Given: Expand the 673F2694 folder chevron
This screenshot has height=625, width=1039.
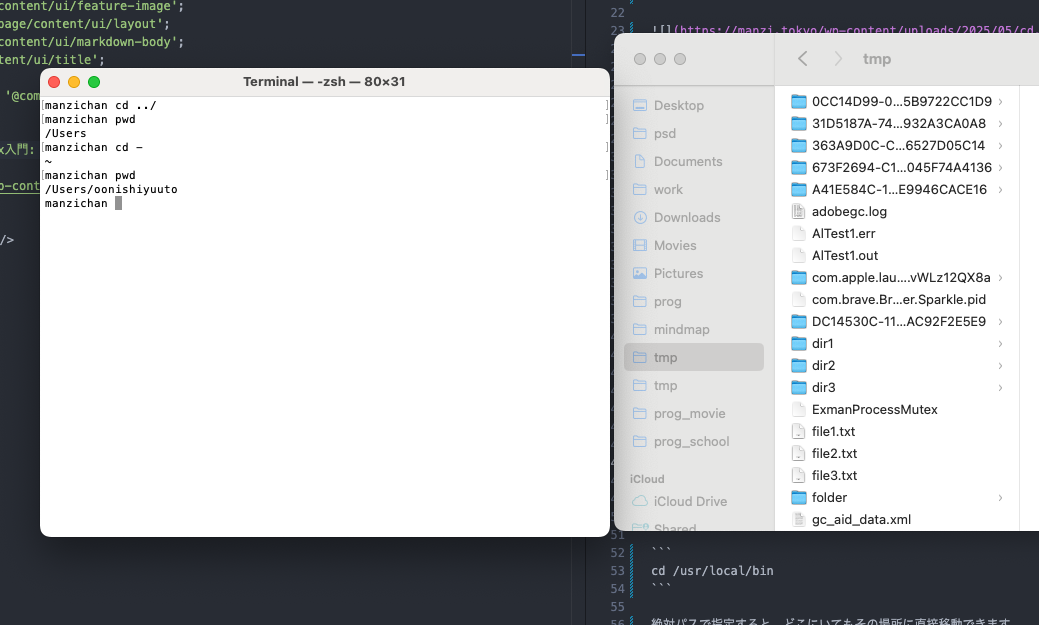Looking at the screenshot, I should (x=1001, y=168).
